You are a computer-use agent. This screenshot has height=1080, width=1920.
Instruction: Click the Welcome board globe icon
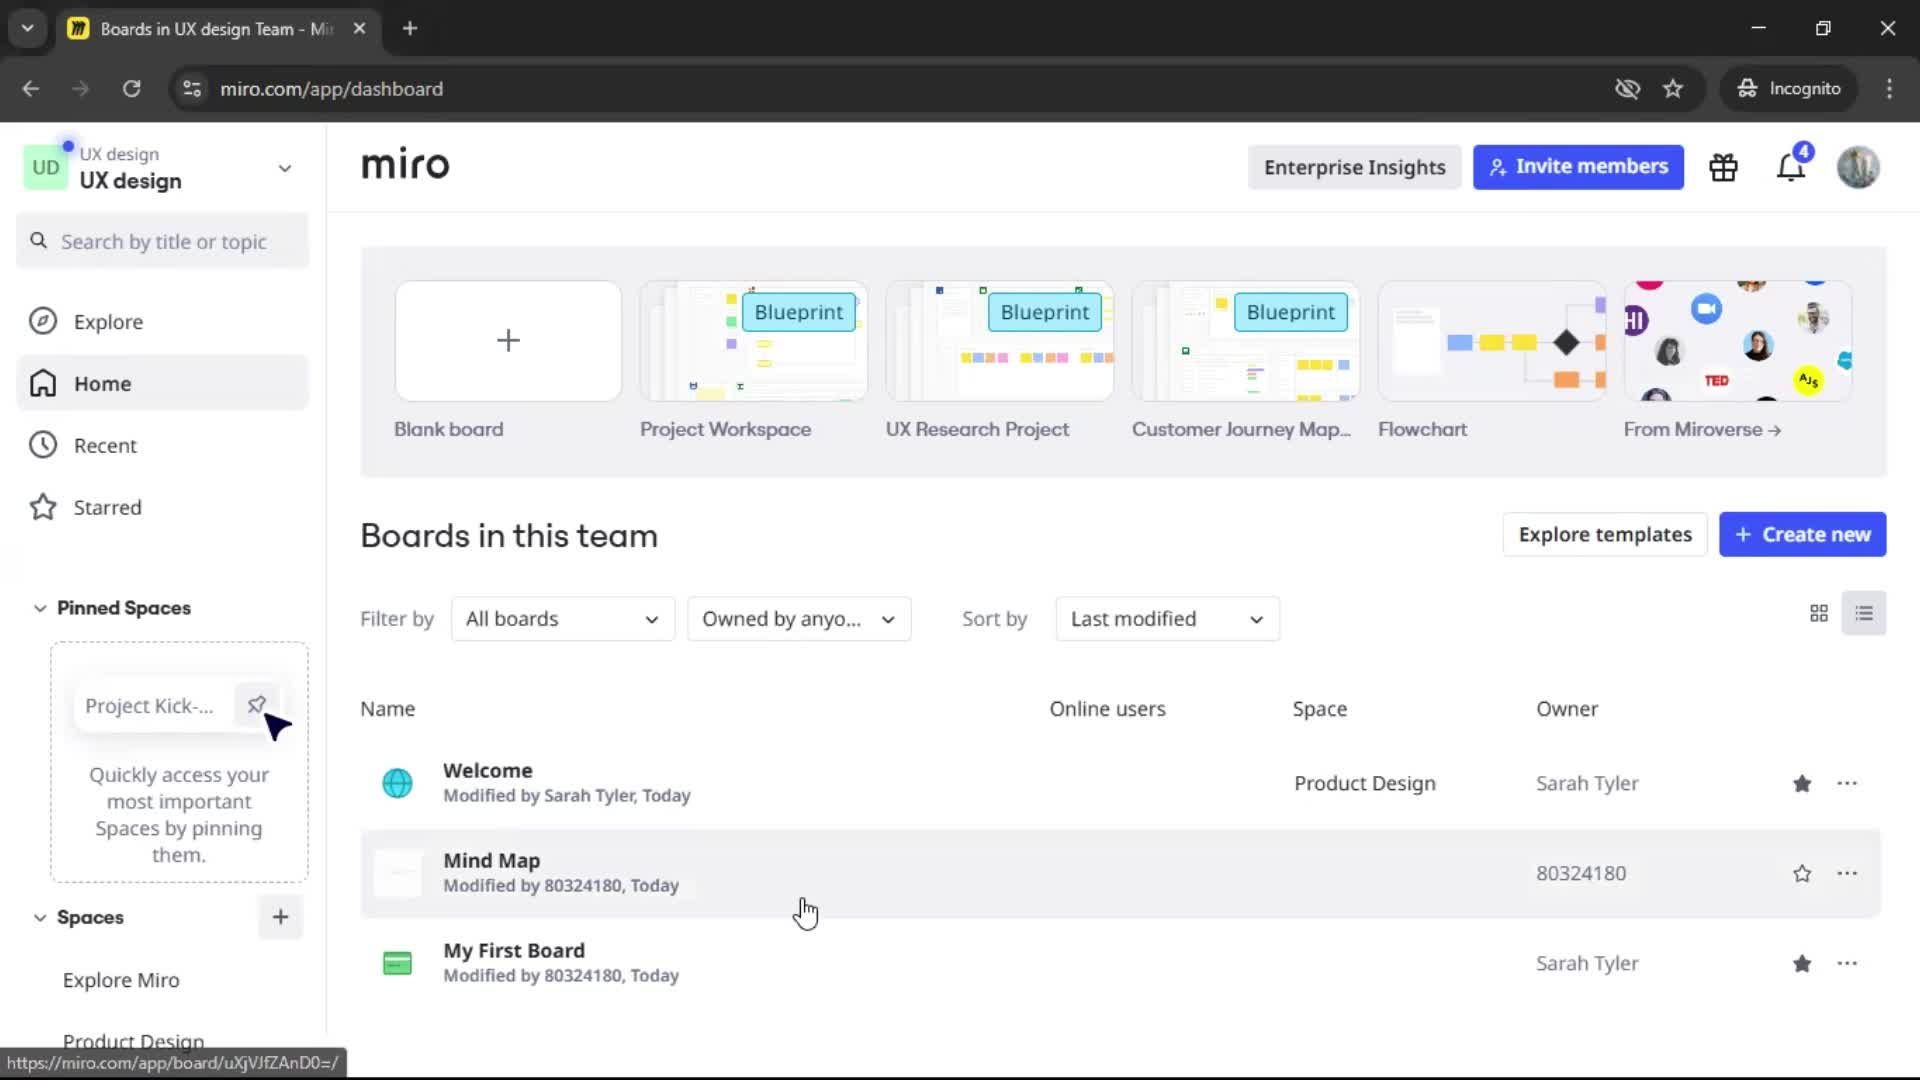[x=397, y=783]
